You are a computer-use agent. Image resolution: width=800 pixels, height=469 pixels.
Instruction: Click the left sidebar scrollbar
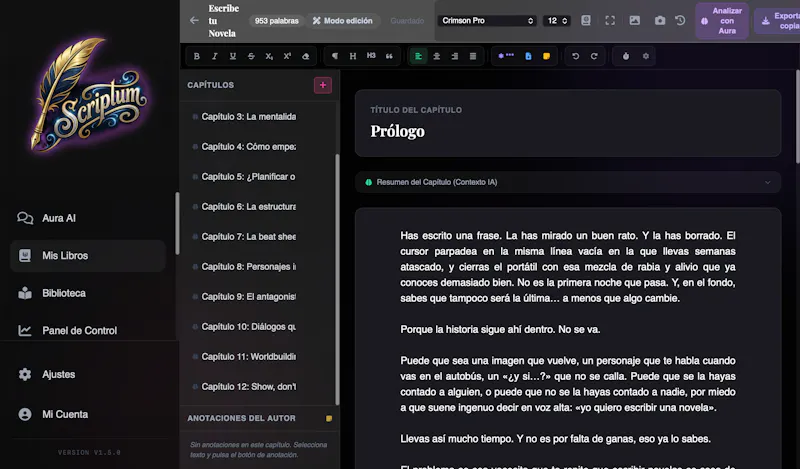point(177,223)
